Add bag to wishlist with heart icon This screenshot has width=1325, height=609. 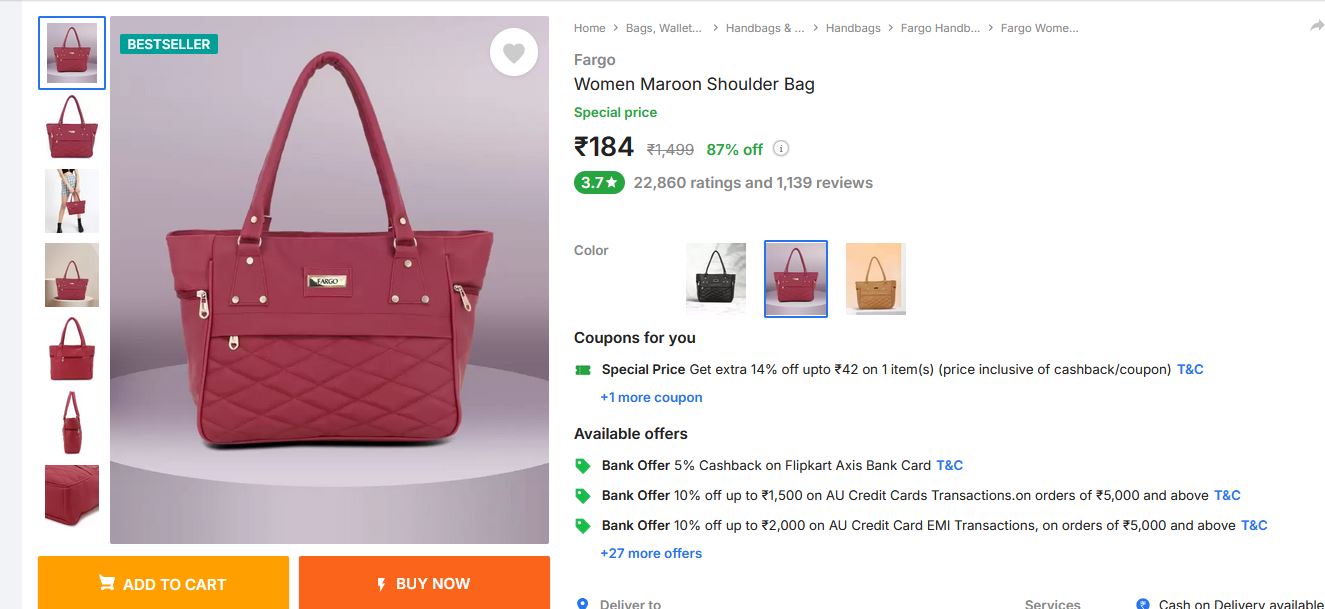pos(513,53)
